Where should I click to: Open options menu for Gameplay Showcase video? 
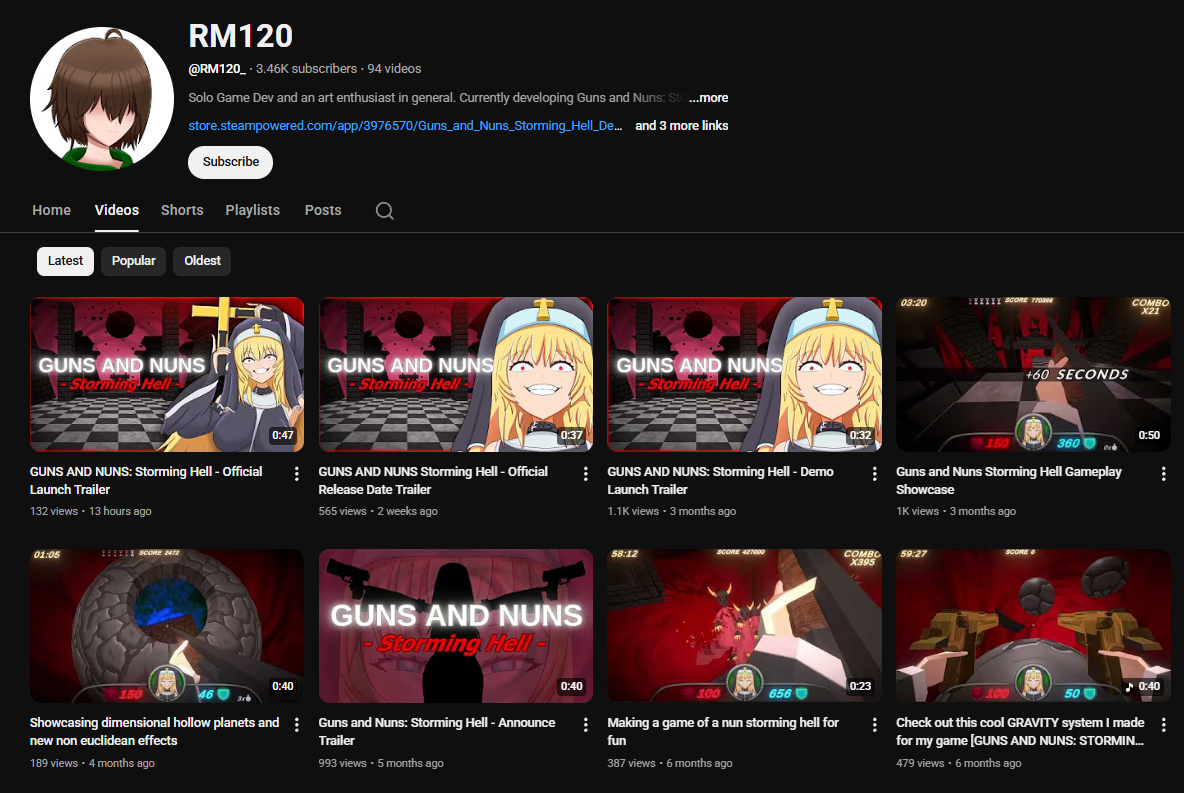point(1163,474)
